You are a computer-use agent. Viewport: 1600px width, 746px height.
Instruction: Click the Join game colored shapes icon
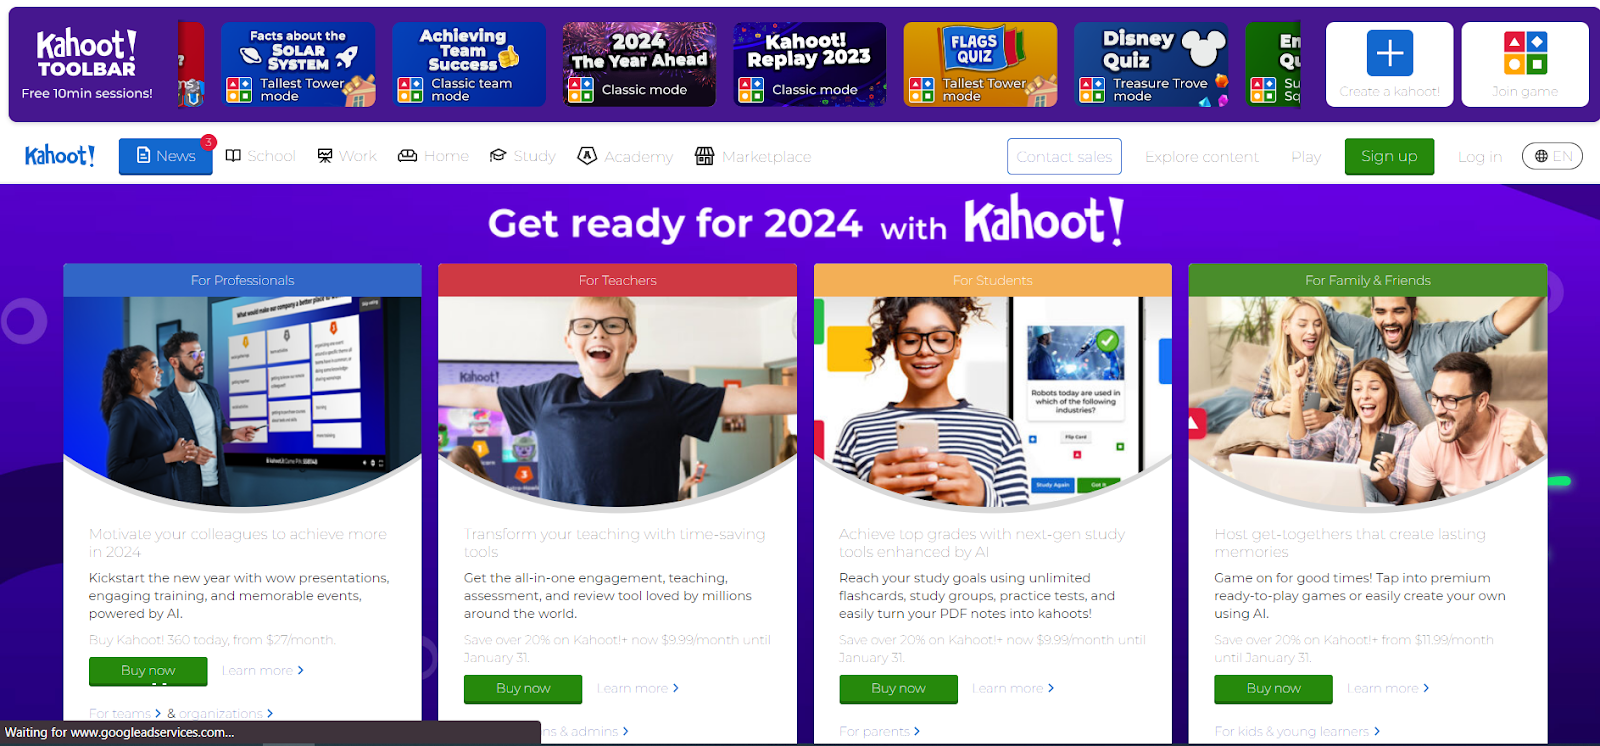[1525, 53]
